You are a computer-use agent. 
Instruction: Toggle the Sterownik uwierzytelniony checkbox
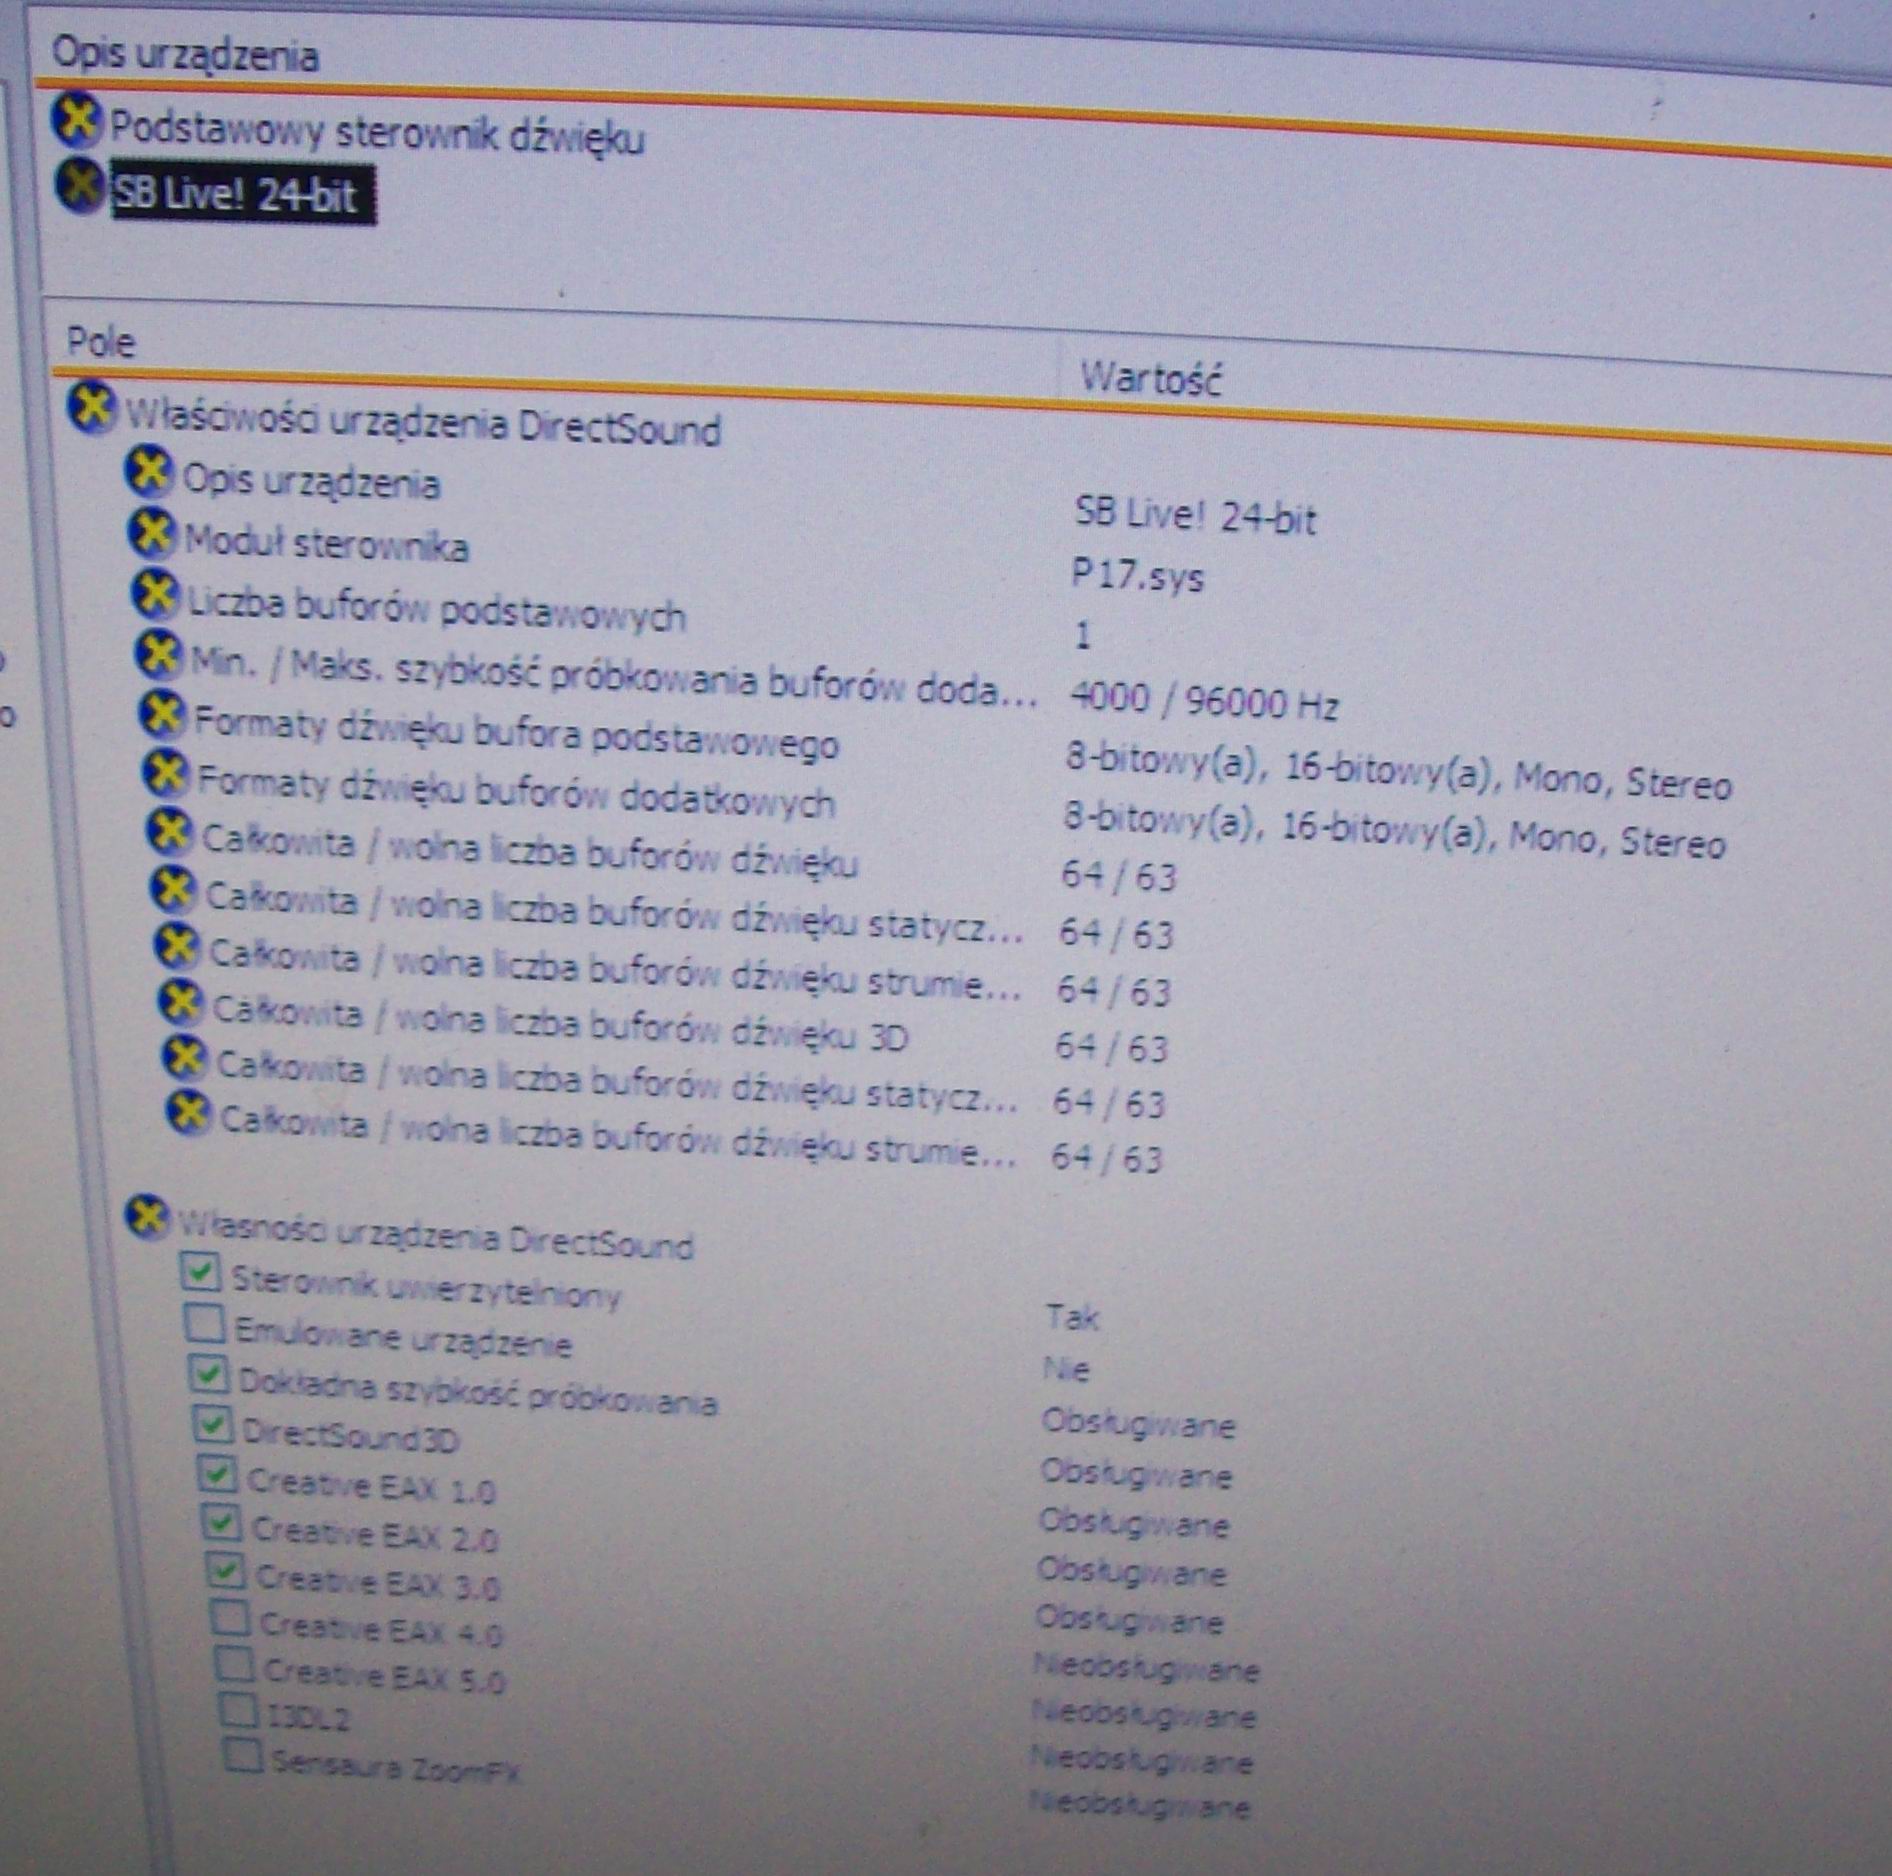click(x=200, y=1272)
